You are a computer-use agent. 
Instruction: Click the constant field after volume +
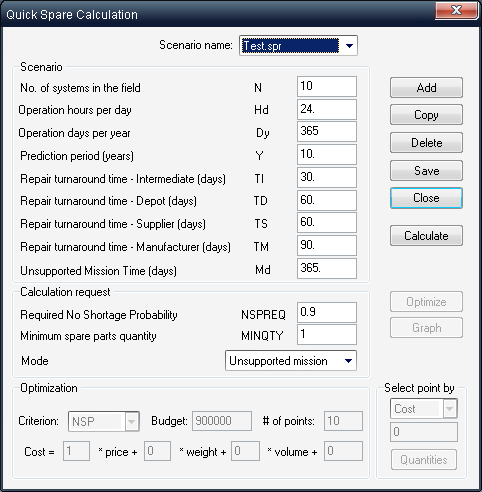coord(343,451)
